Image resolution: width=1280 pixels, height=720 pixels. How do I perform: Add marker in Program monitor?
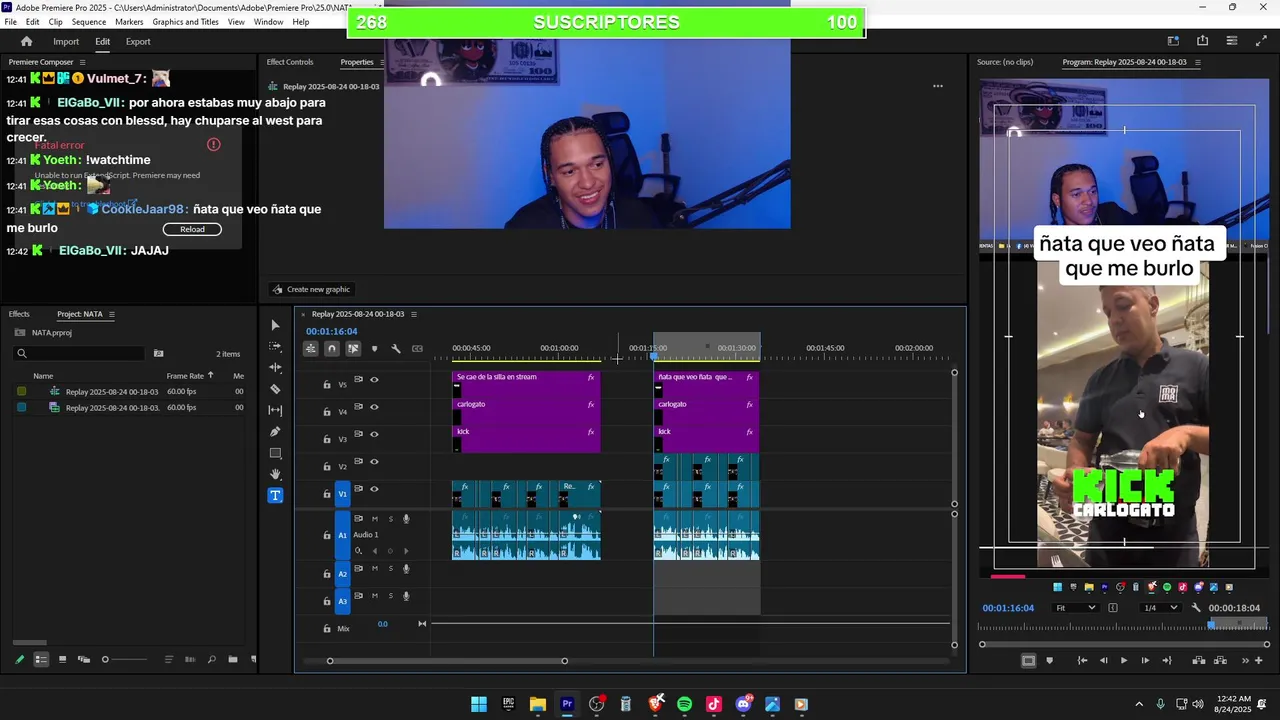coord(1049,660)
